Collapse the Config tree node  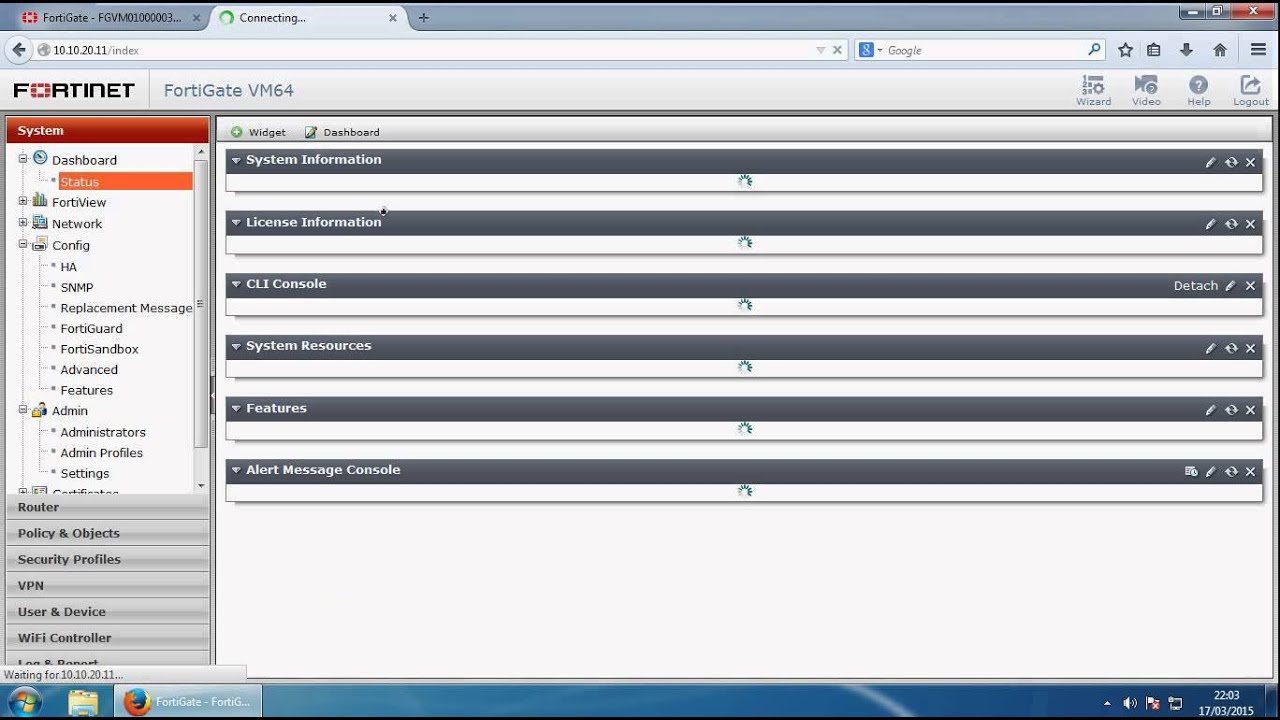(23, 244)
